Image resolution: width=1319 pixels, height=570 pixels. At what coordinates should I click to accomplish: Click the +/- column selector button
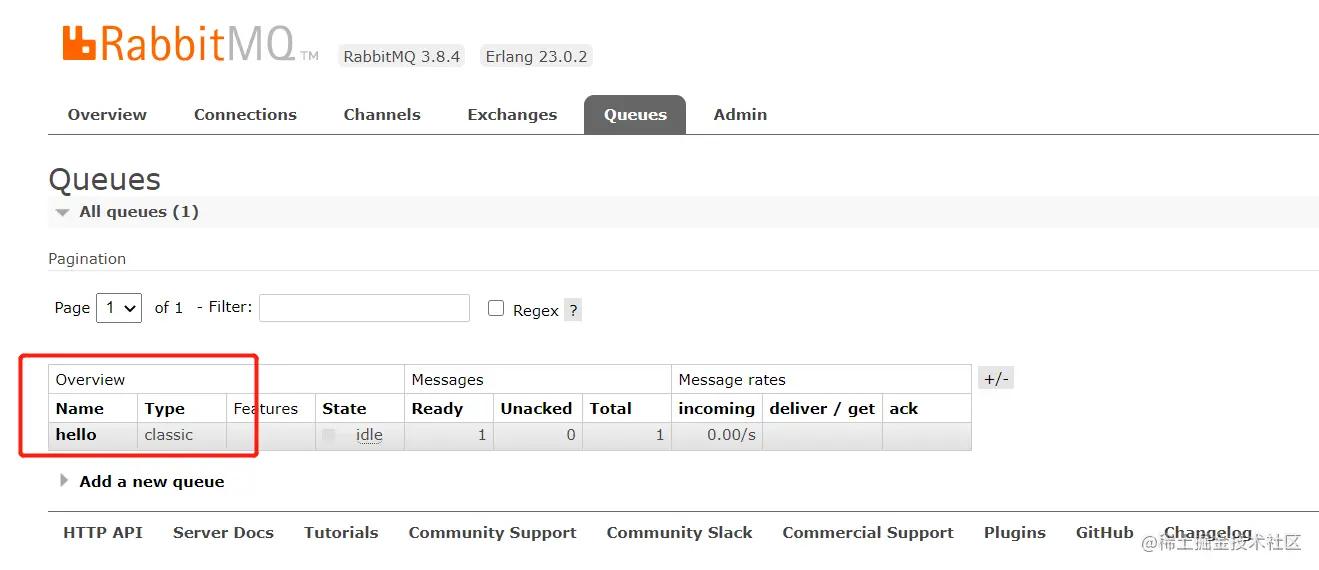pos(996,378)
